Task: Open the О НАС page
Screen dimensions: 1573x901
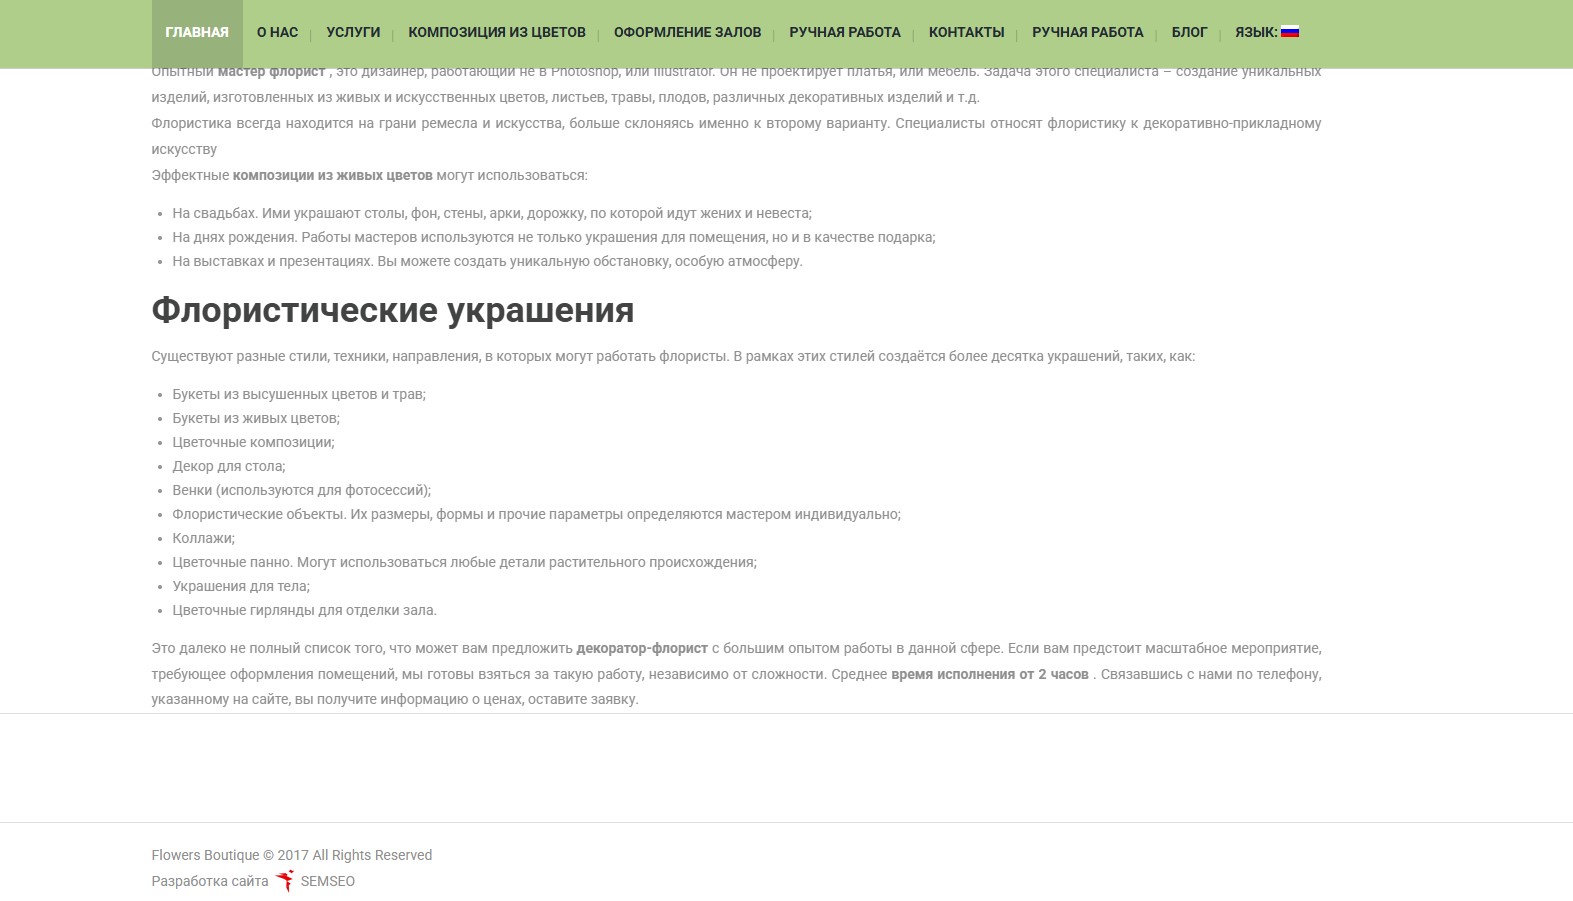Action: [x=277, y=33]
